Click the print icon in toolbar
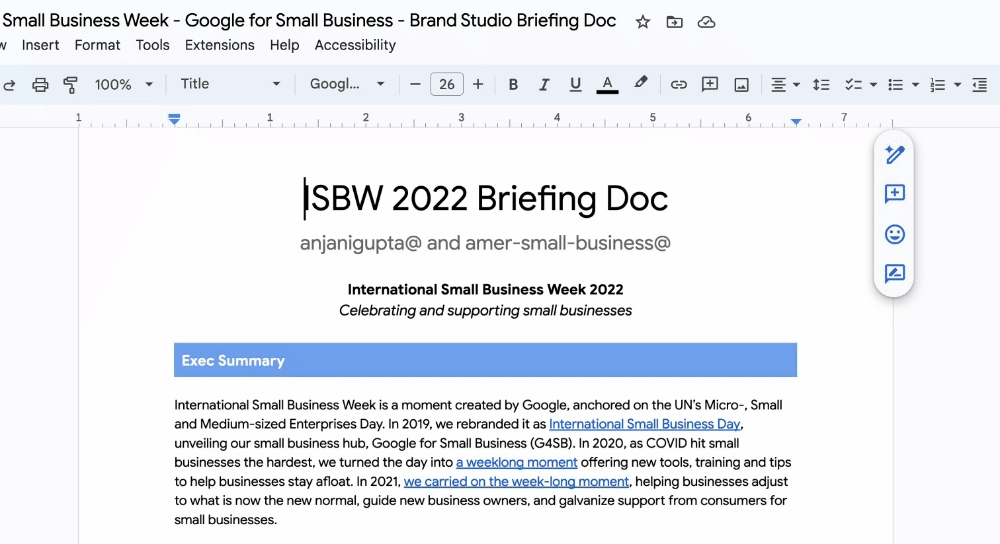 40,85
